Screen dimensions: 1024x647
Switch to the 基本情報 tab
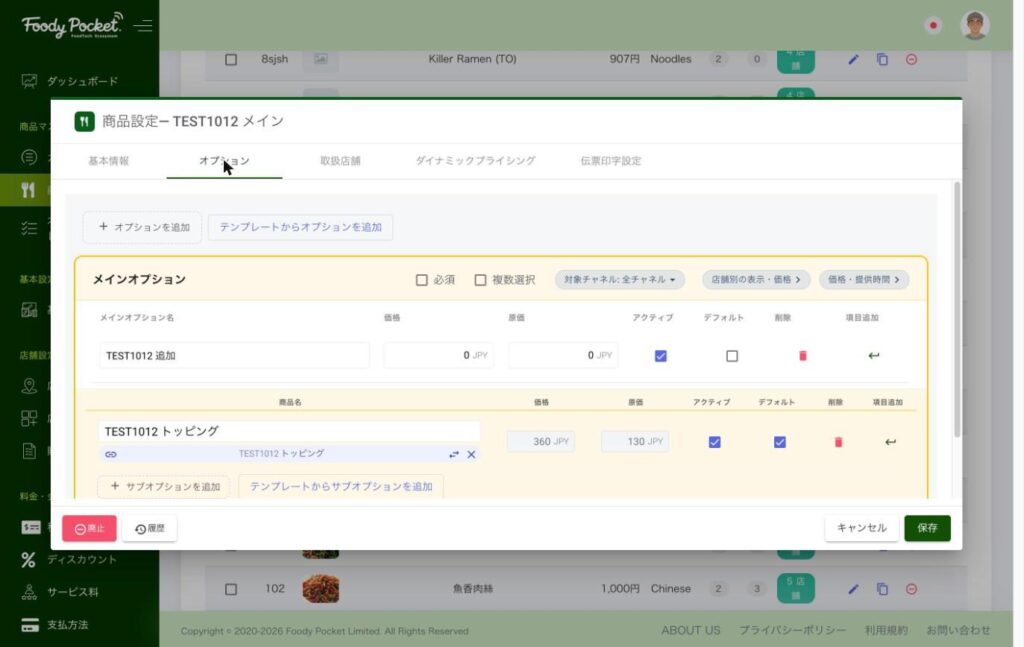tap(108, 161)
